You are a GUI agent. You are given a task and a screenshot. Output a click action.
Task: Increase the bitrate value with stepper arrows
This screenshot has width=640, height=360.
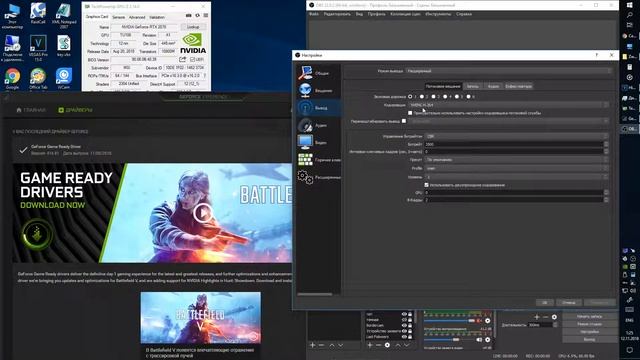pyautogui.click(x=606, y=144)
